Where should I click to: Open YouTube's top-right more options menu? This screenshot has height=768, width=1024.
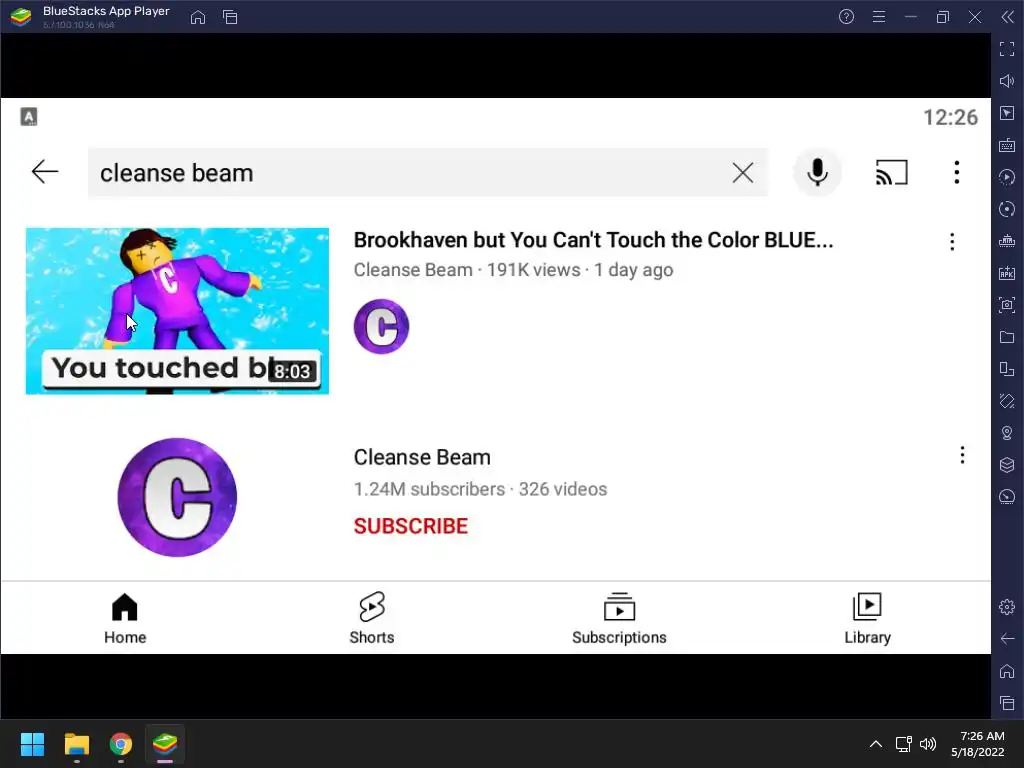pos(957,172)
